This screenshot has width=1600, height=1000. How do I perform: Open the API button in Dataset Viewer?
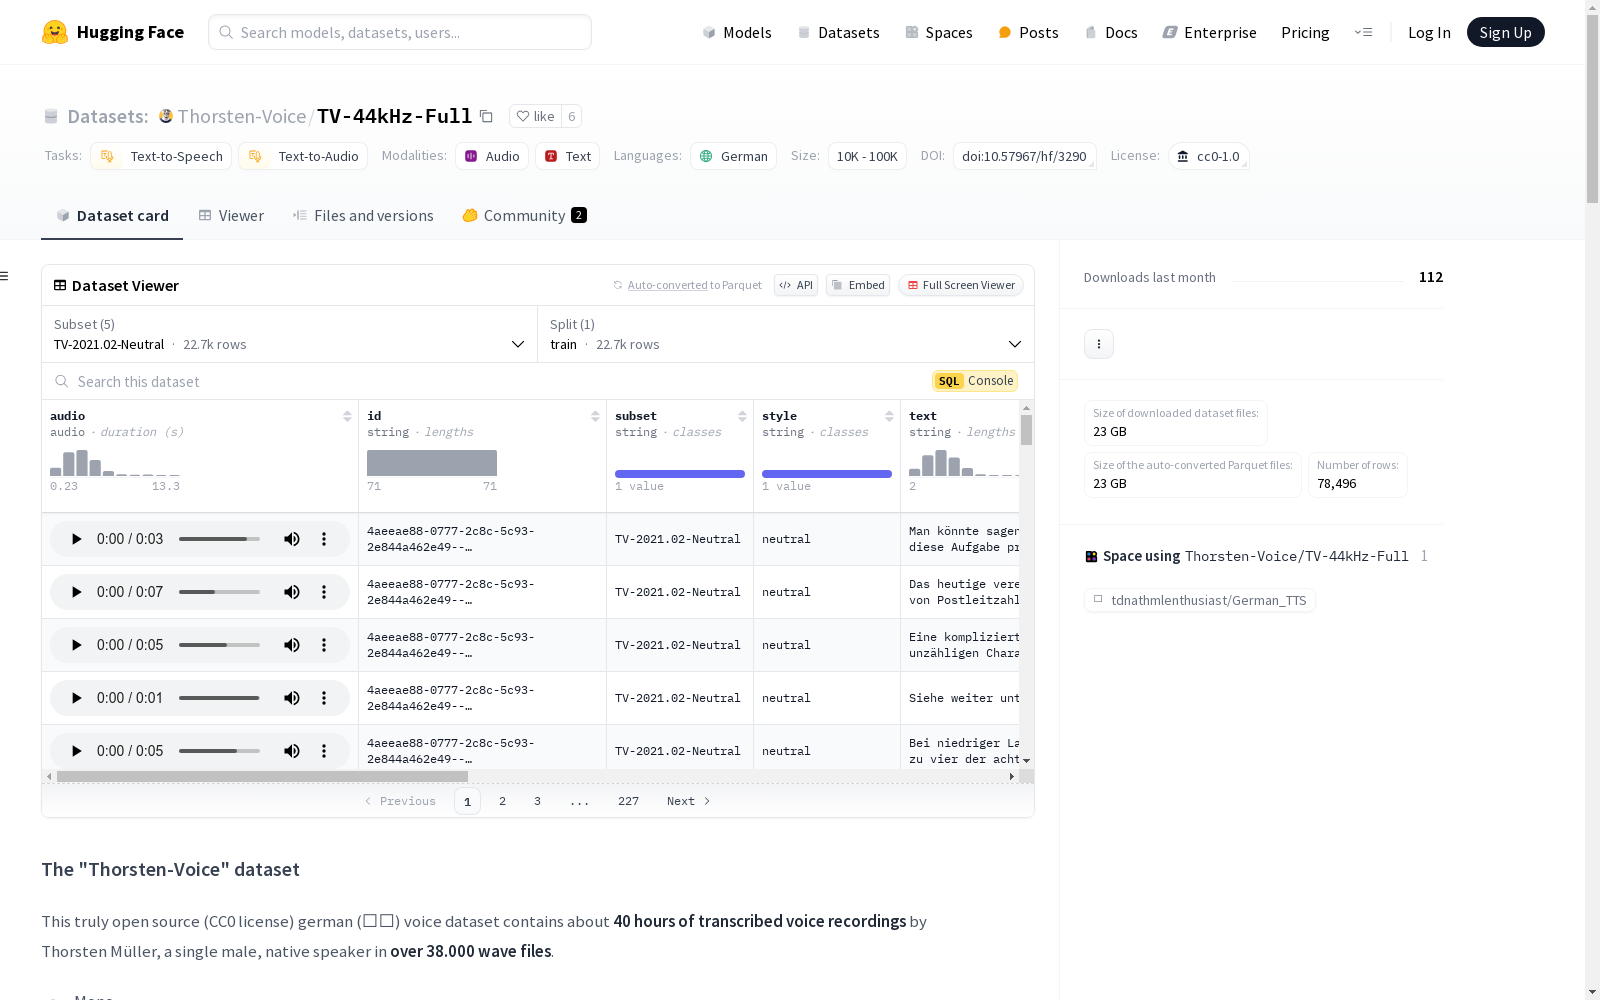(x=796, y=285)
